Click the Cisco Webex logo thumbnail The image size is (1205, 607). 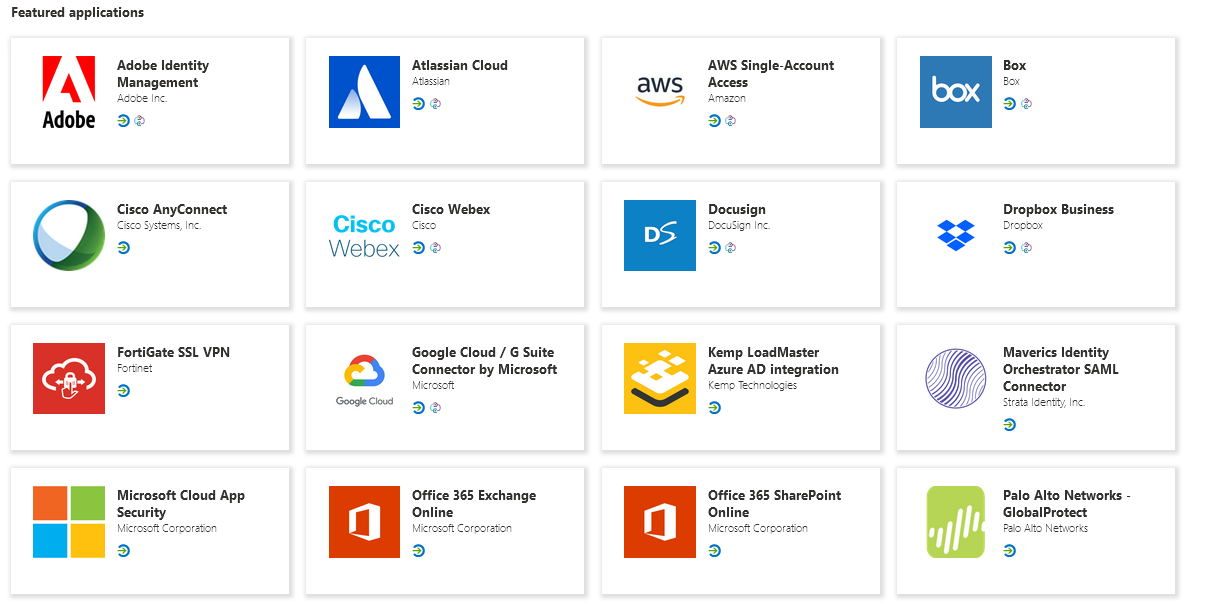coord(364,235)
